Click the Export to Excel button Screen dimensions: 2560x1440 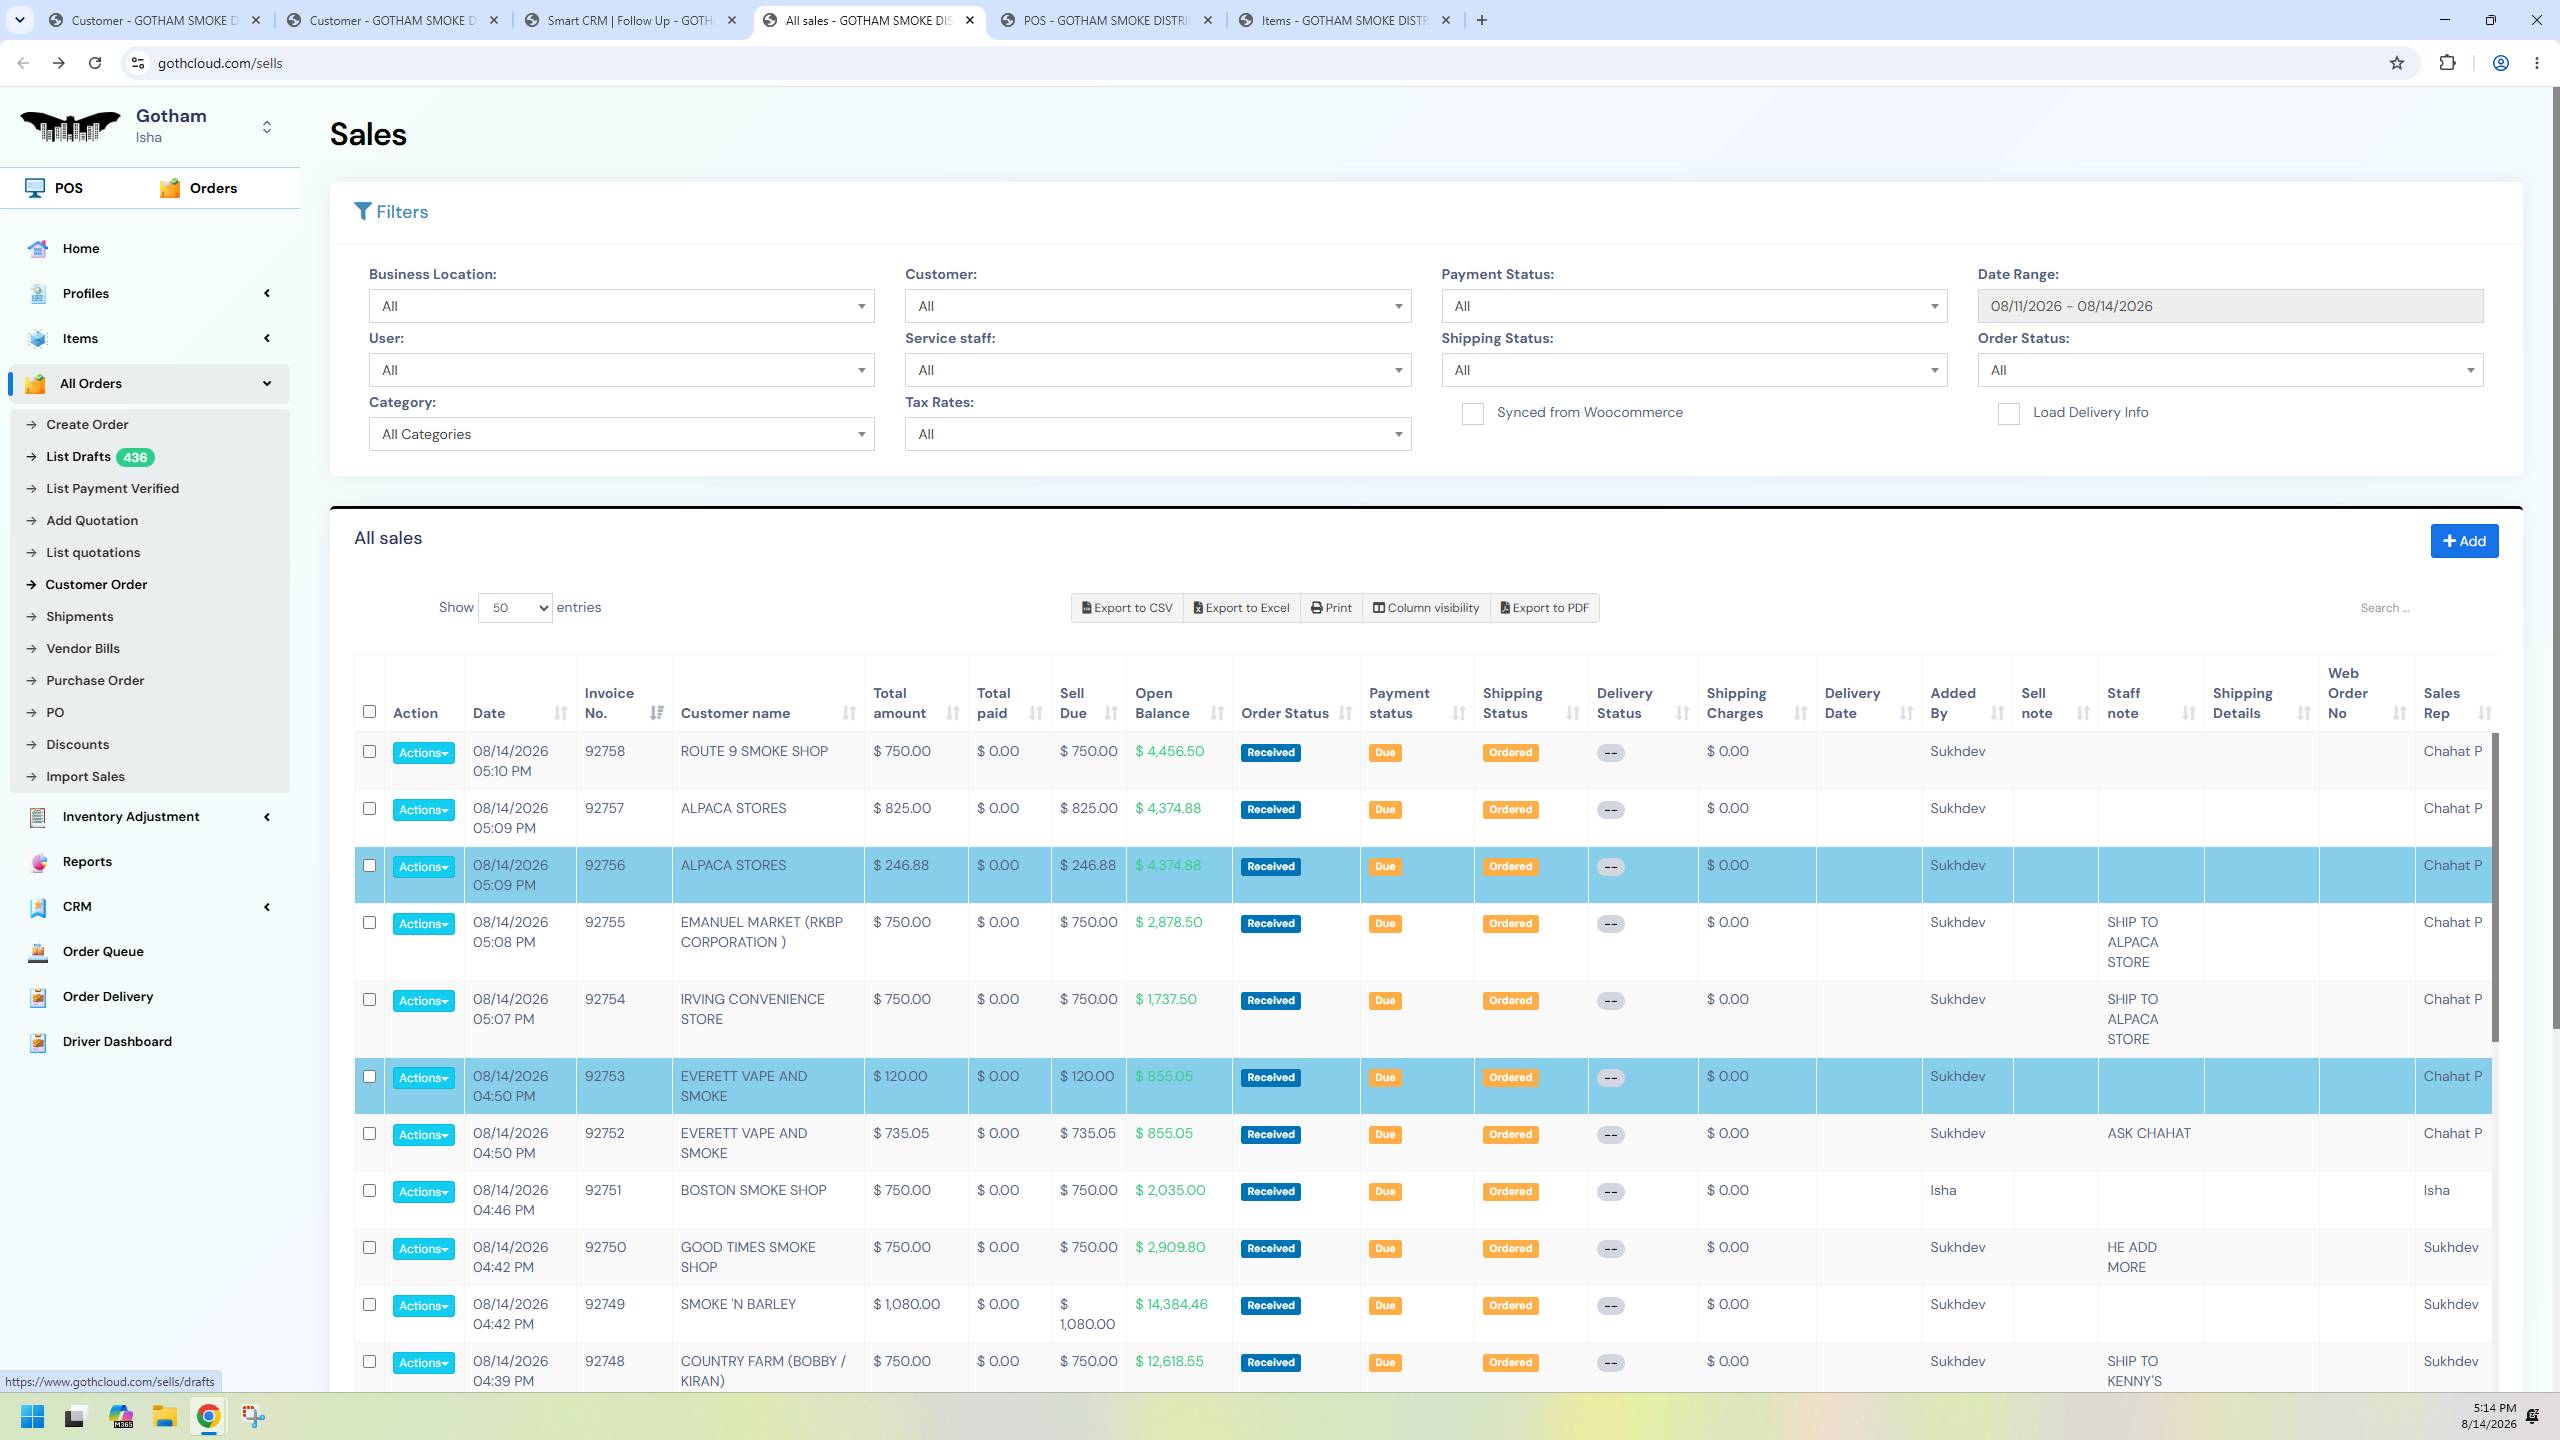point(1241,608)
